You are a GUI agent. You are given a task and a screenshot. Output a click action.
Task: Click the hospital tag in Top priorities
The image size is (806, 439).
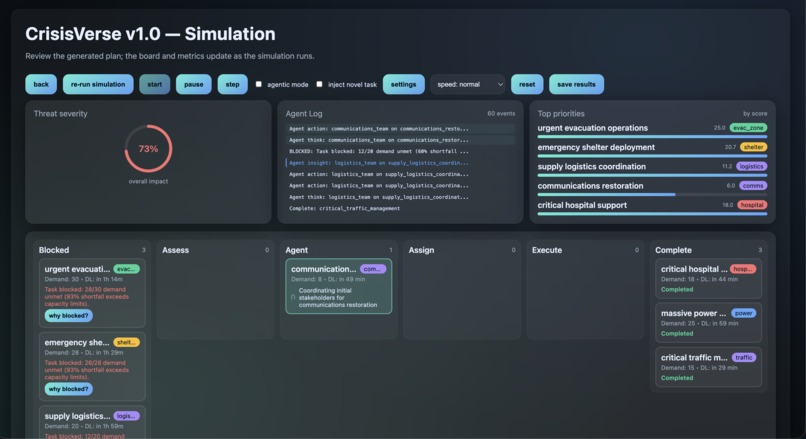752,205
